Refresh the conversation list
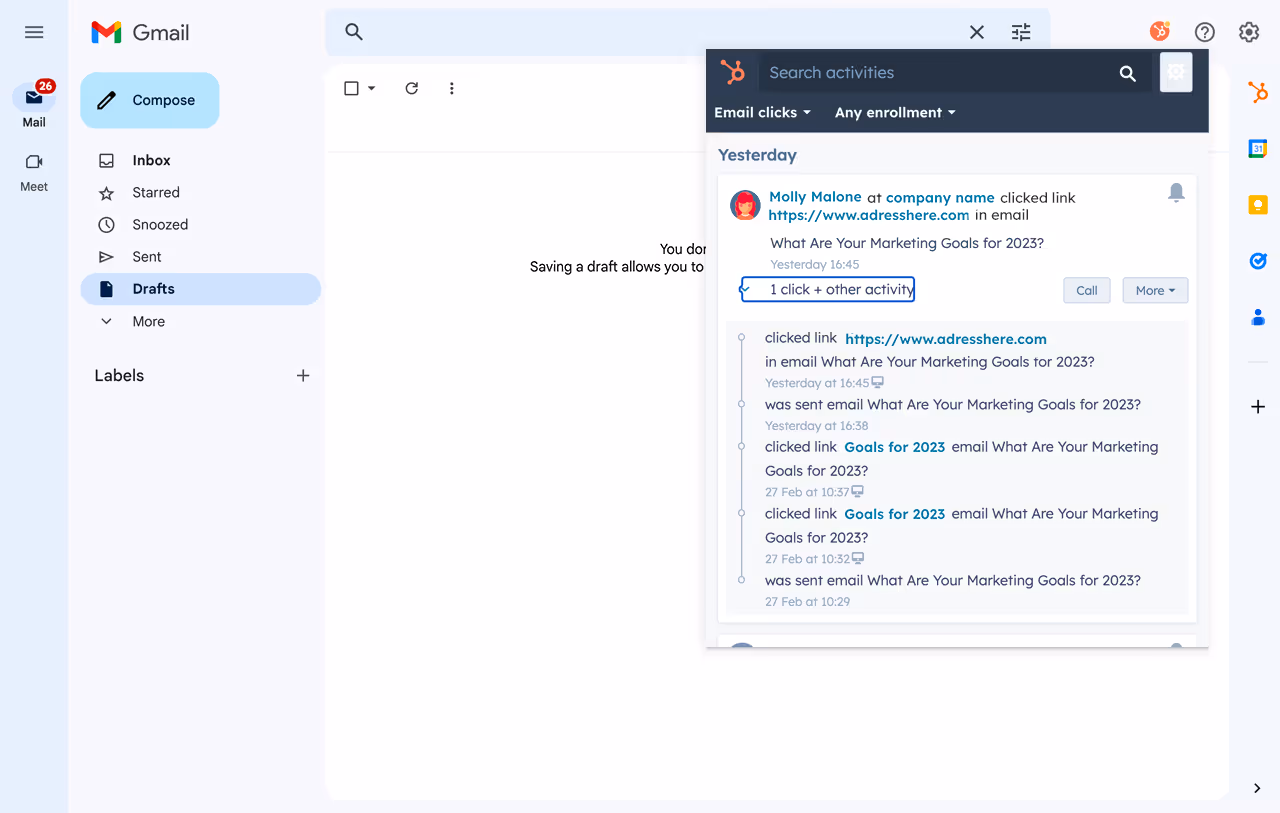Image resolution: width=1280 pixels, height=813 pixels. [x=411, y=88]
